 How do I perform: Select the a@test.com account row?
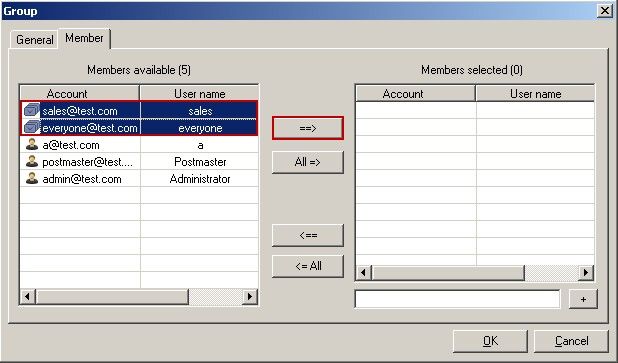point(139,145)
